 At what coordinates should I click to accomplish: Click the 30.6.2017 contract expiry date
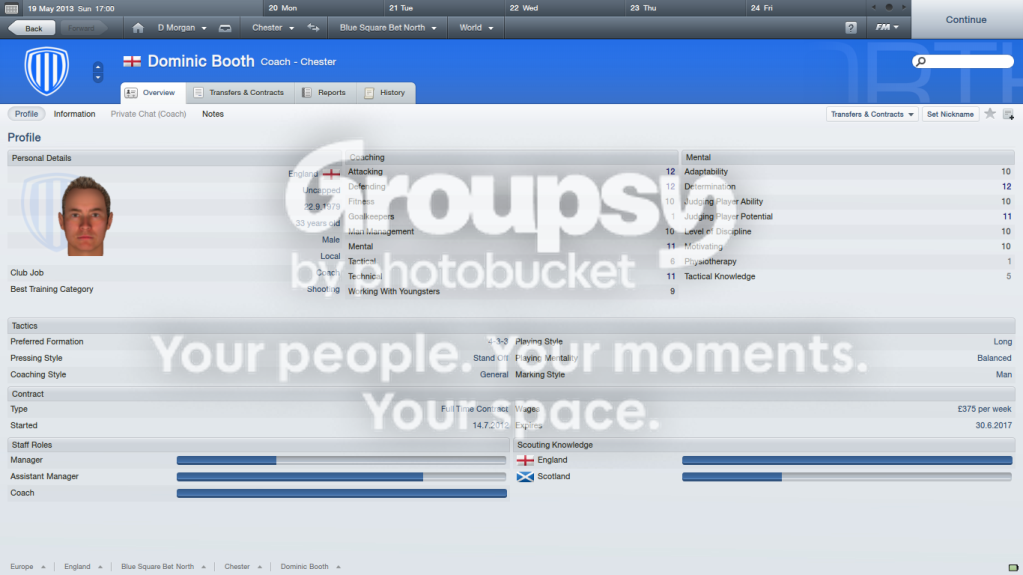tap(994, 426)
